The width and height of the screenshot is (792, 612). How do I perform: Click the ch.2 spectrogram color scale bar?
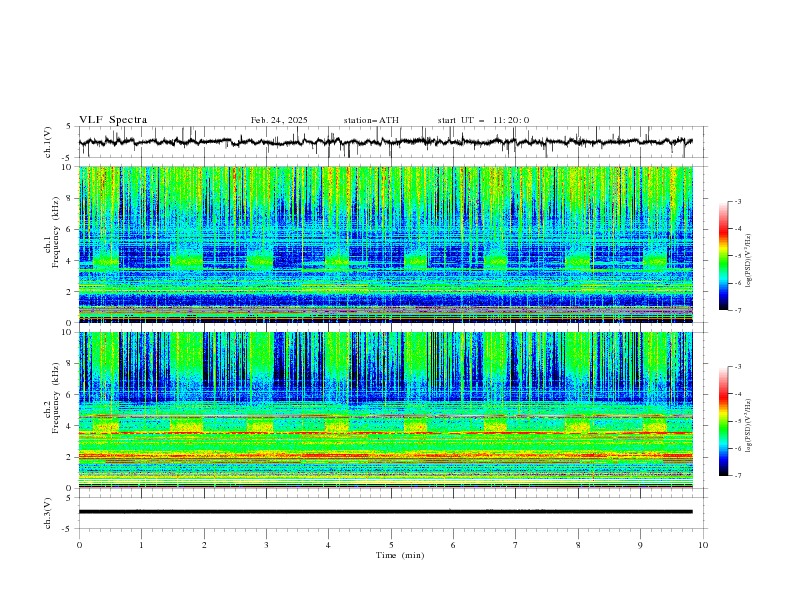click(x=724, y=421)
